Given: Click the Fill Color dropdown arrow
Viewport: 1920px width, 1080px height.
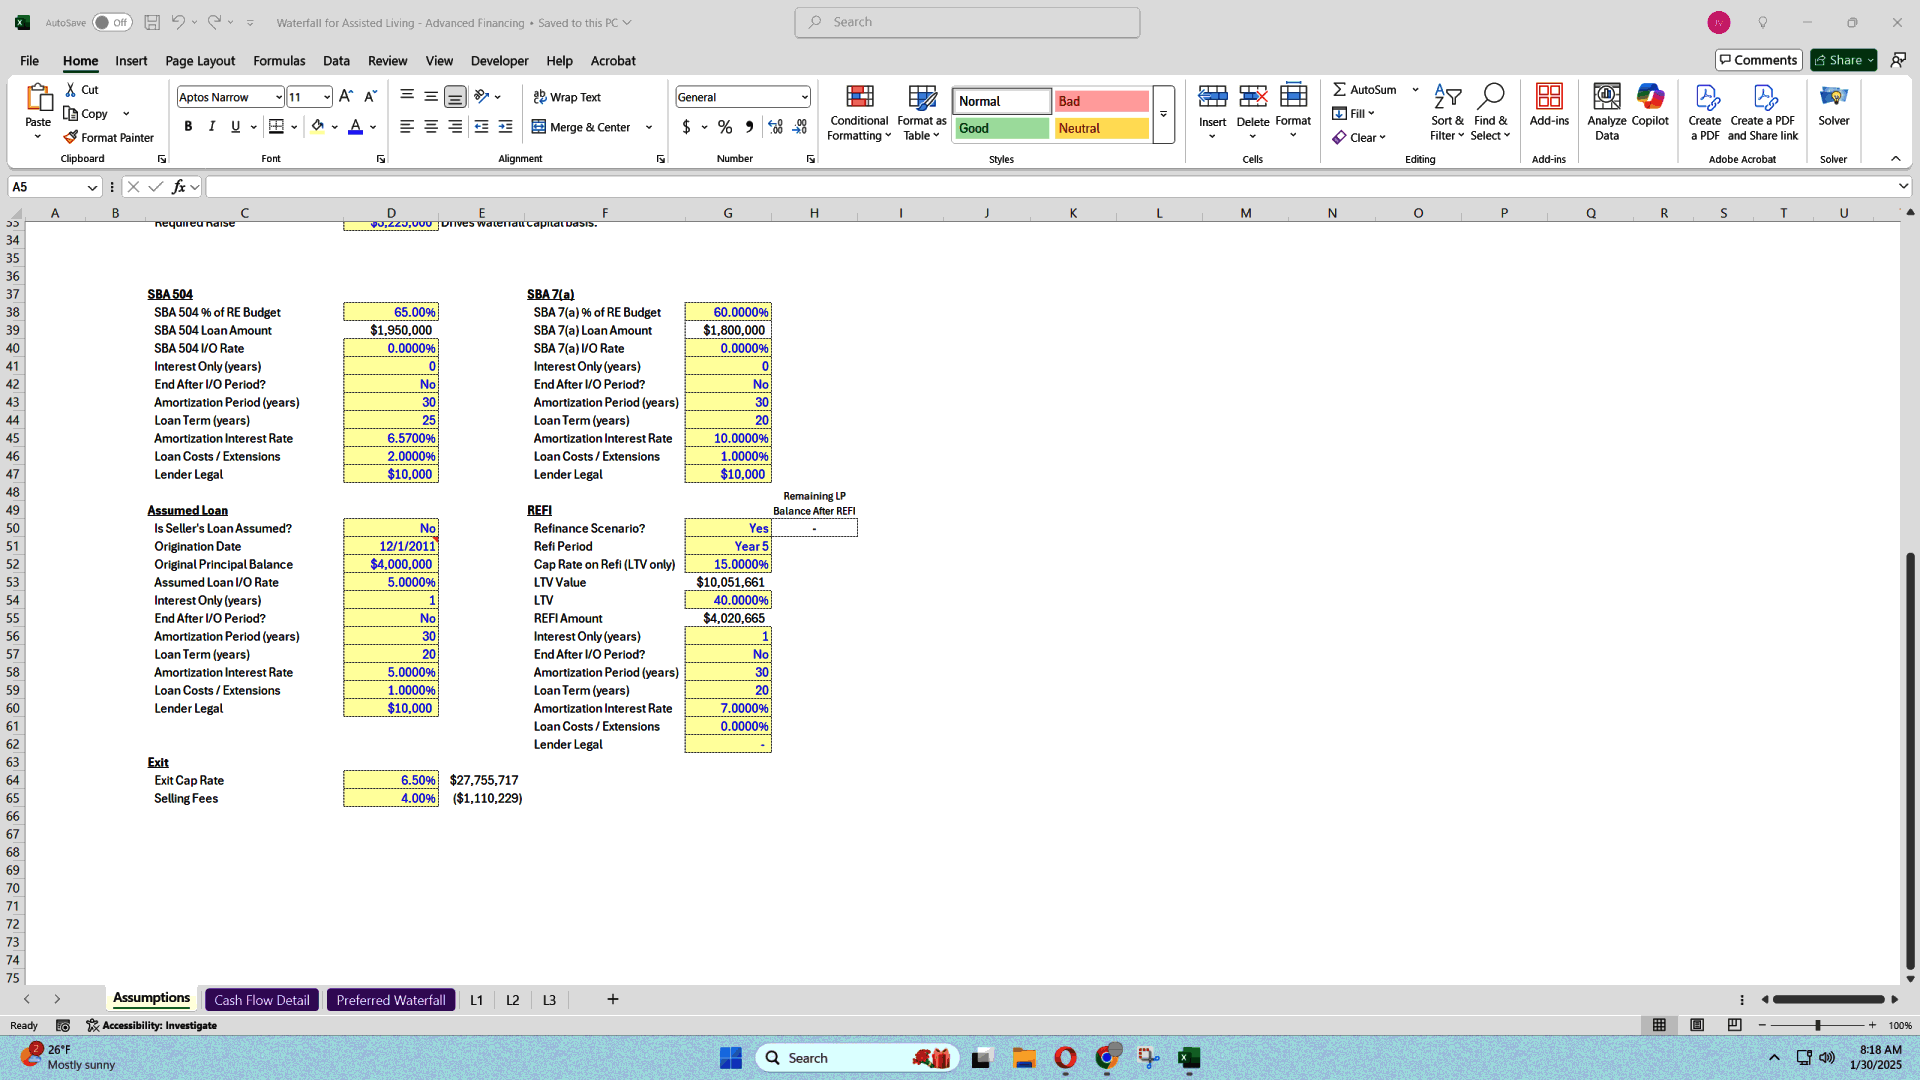Looking at the screenshot, I should tap(334, 128).
